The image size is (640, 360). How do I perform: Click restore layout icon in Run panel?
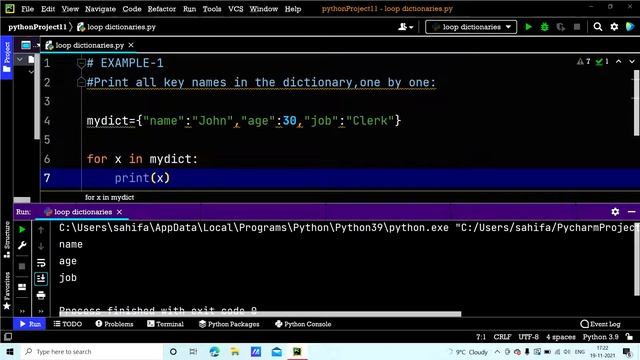(x=22, y=287)
